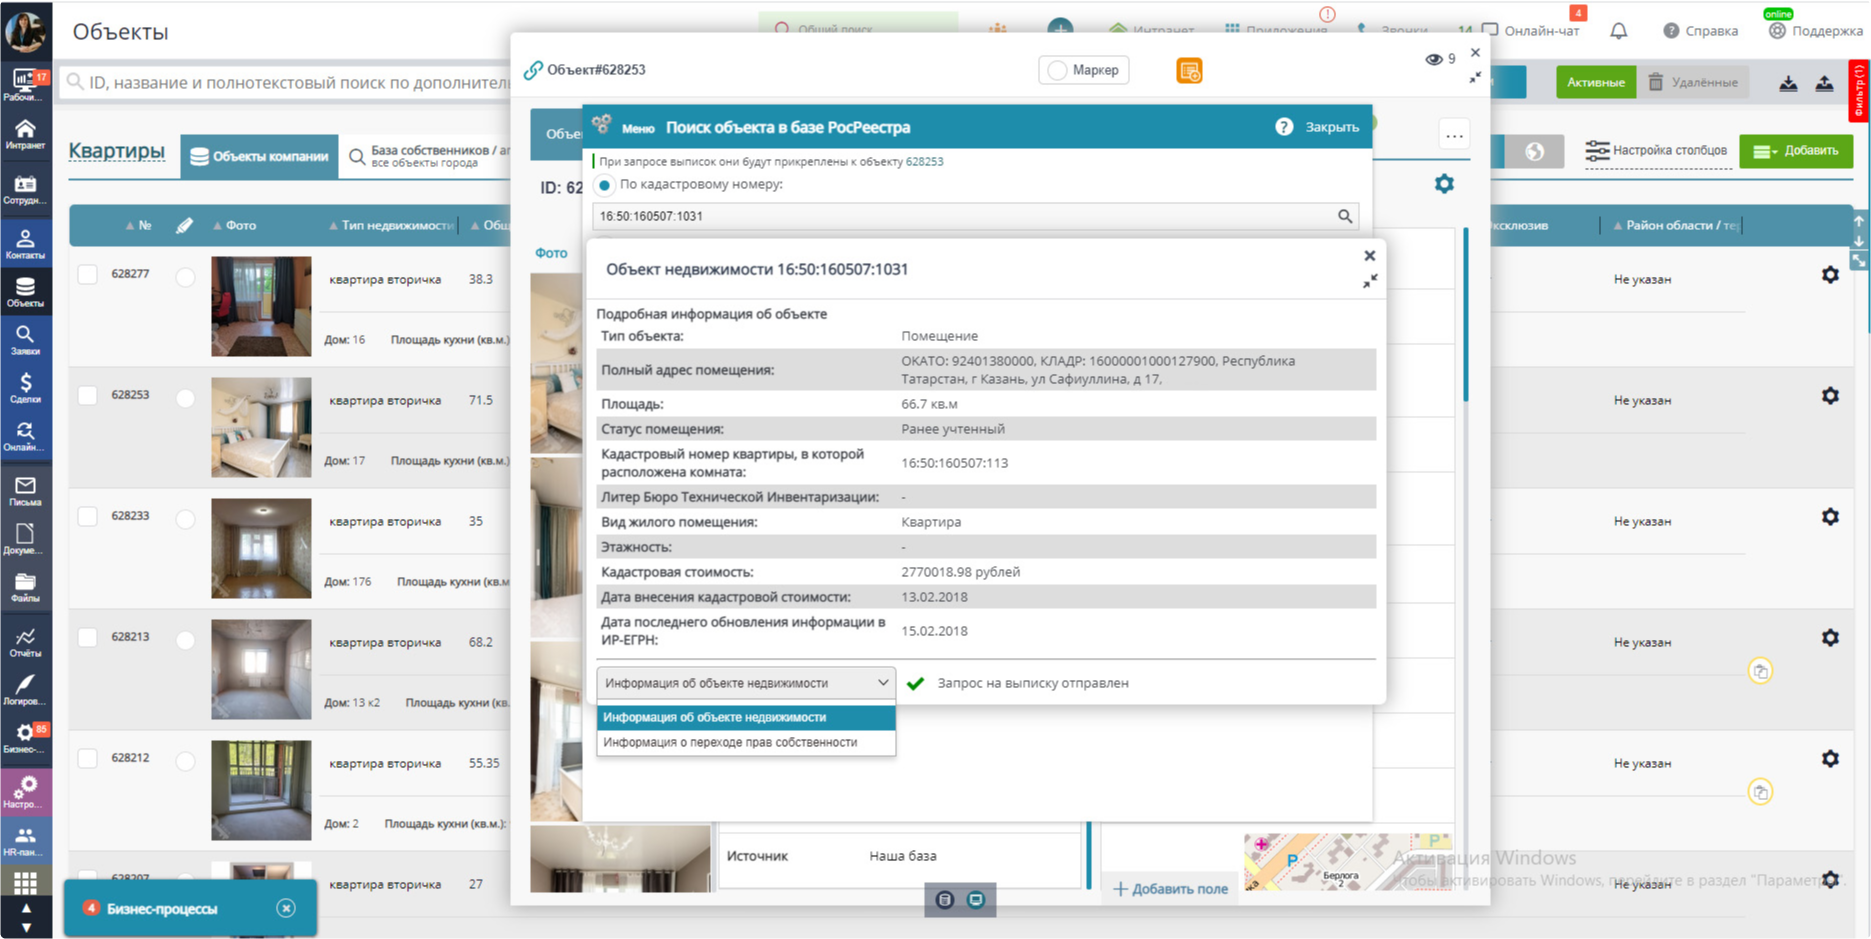Click gear icon for row 628277
Image resolution: width=1871 pixels, height=939 pixels.
[x=1829, y=275]
